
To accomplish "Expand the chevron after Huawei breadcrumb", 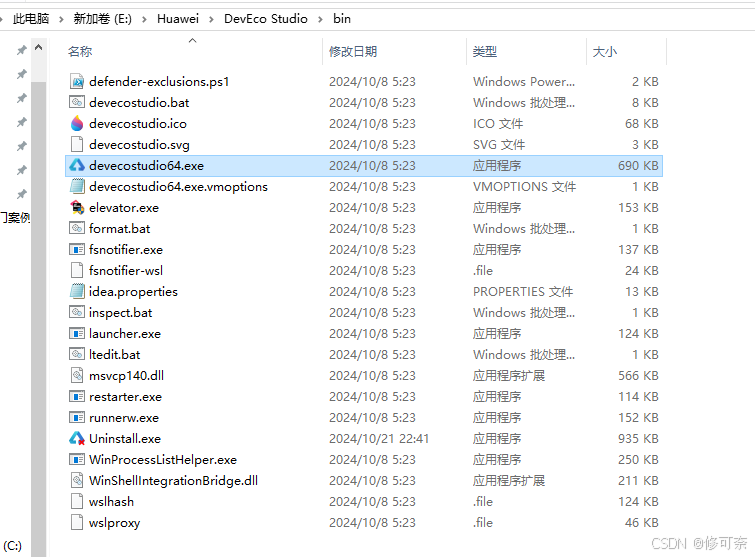I will pos(211,19).
